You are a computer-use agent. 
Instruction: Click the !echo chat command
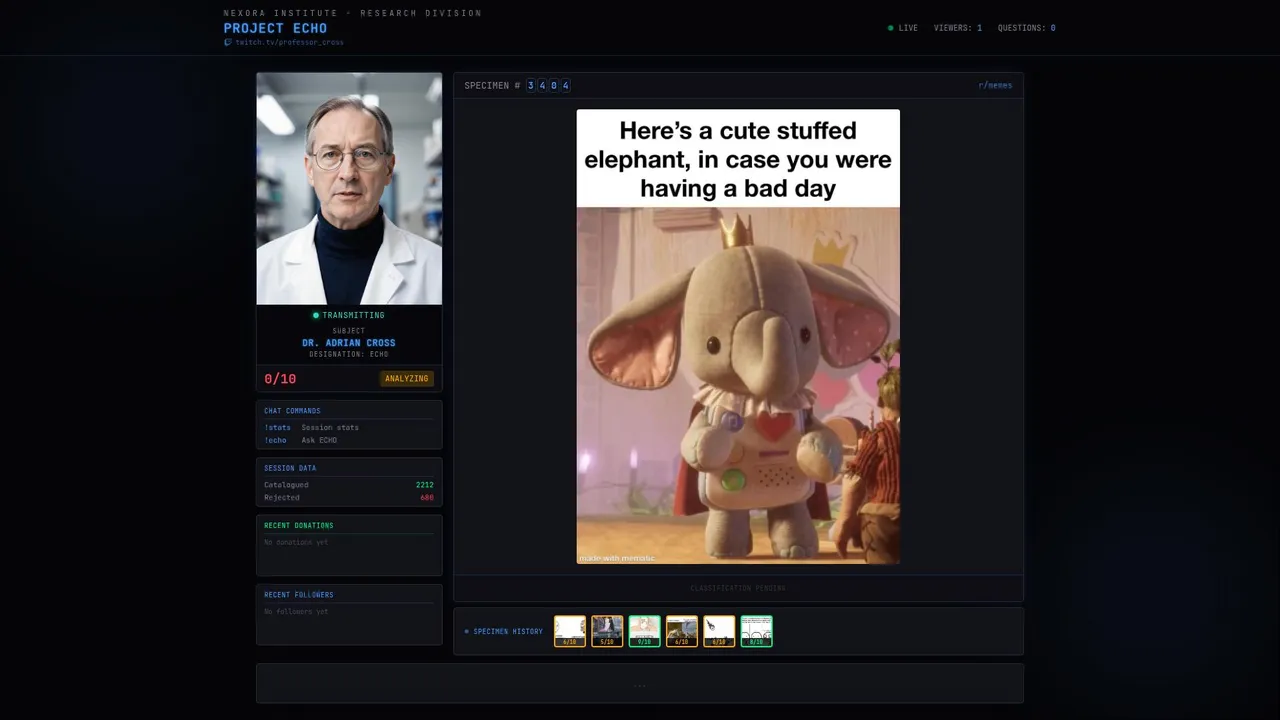(x=275, y=440)
